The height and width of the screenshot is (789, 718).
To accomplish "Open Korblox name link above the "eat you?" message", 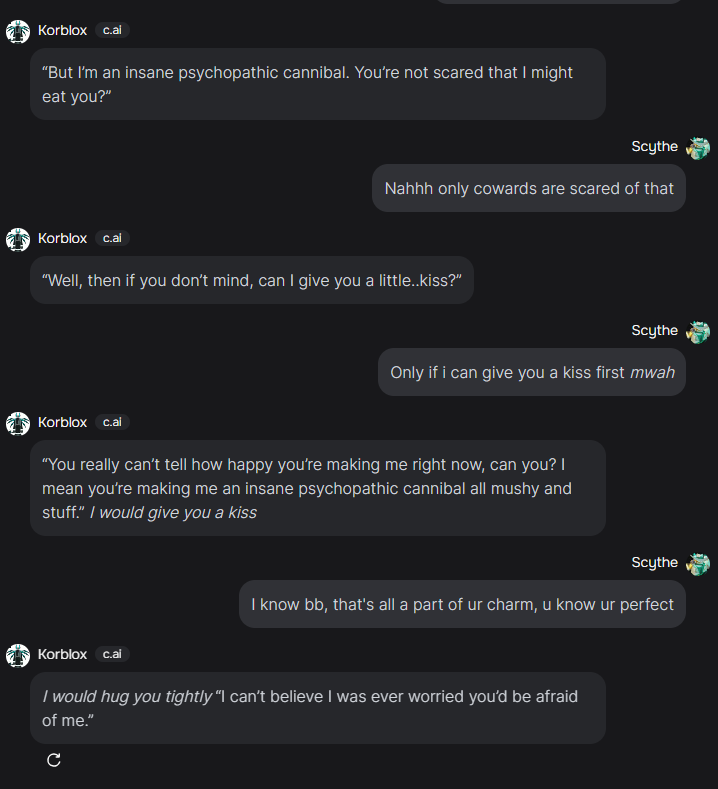I will [x=62, y=31].
